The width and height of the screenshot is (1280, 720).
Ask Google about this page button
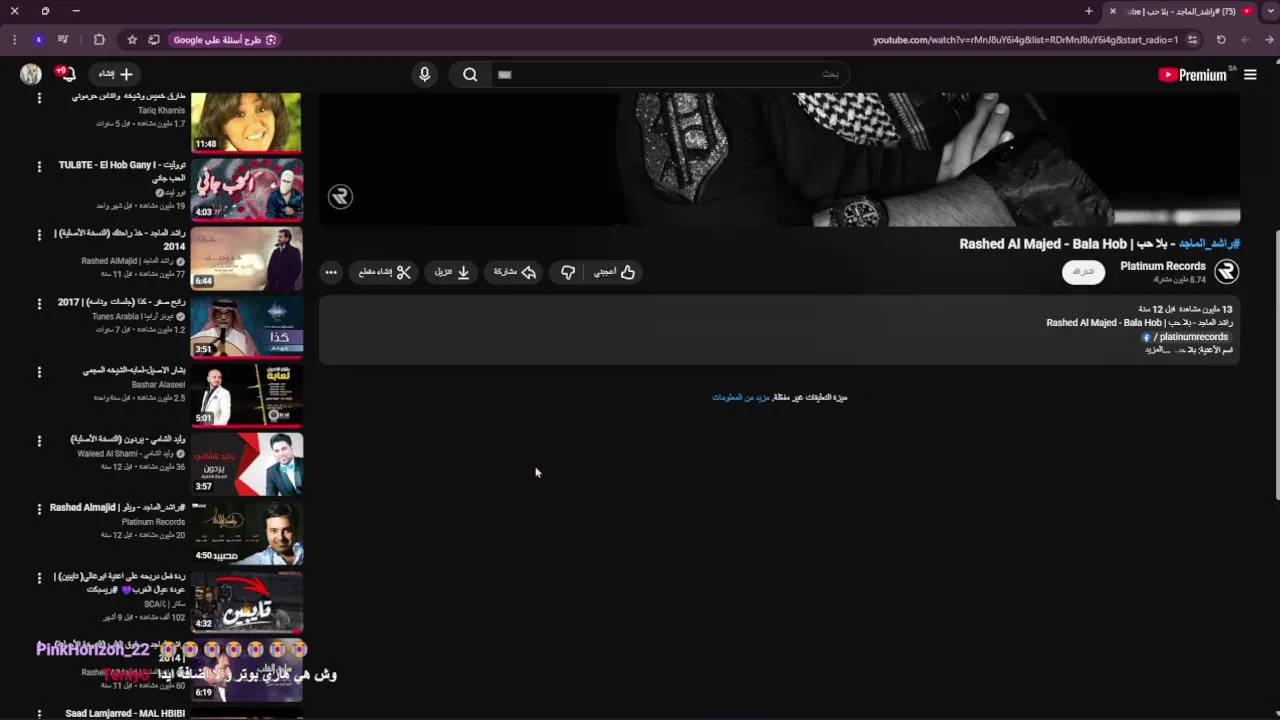pos(224,40)
